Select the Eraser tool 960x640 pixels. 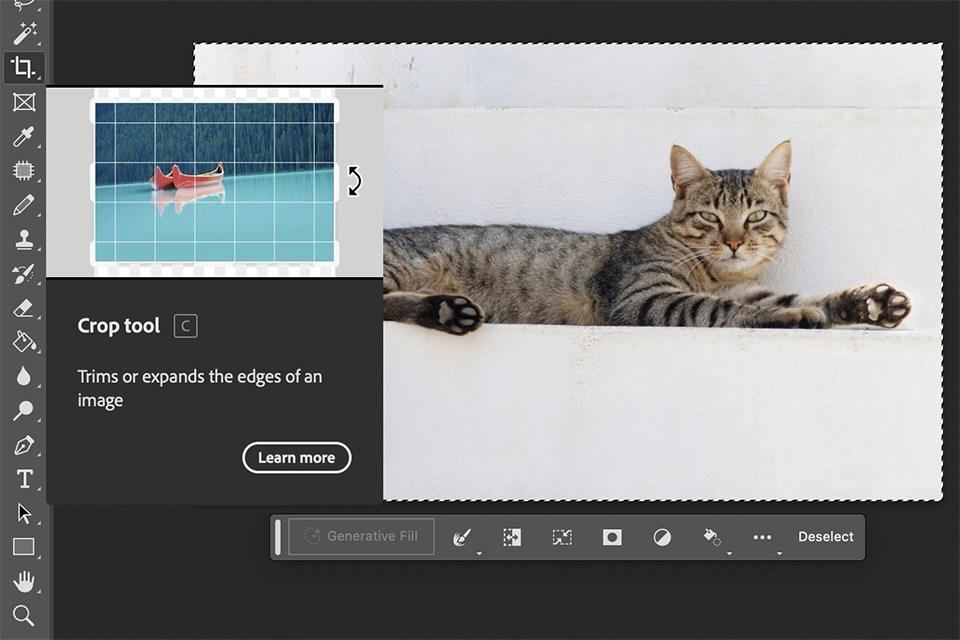coord(25,307)
